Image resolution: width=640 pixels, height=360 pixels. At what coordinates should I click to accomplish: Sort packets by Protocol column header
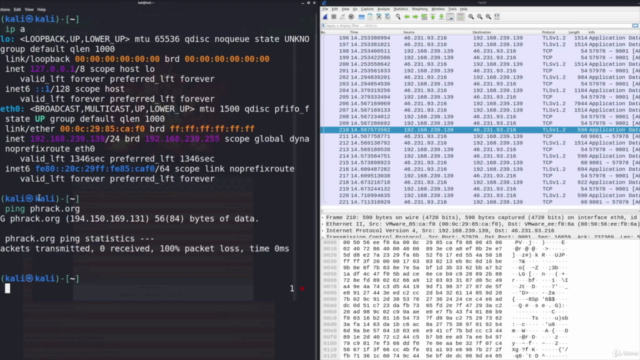(554, 32)
